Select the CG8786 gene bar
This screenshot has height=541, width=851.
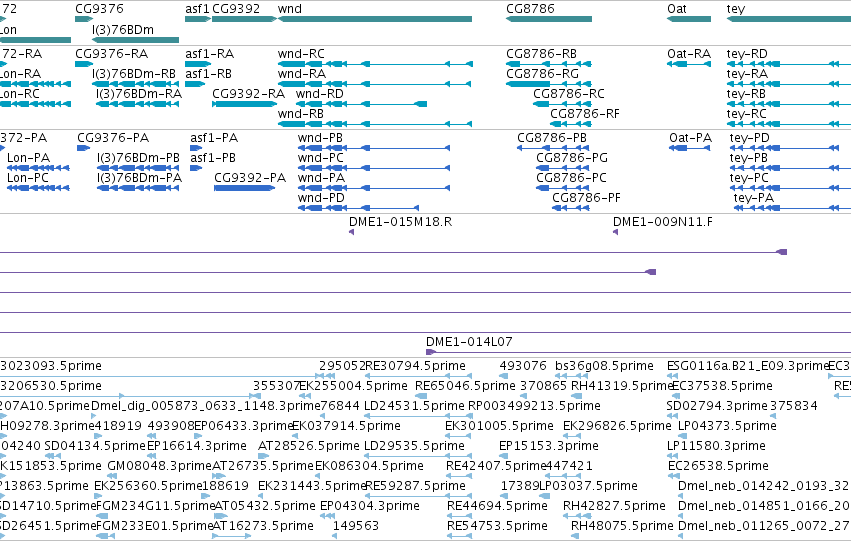(x=549, y=19)
